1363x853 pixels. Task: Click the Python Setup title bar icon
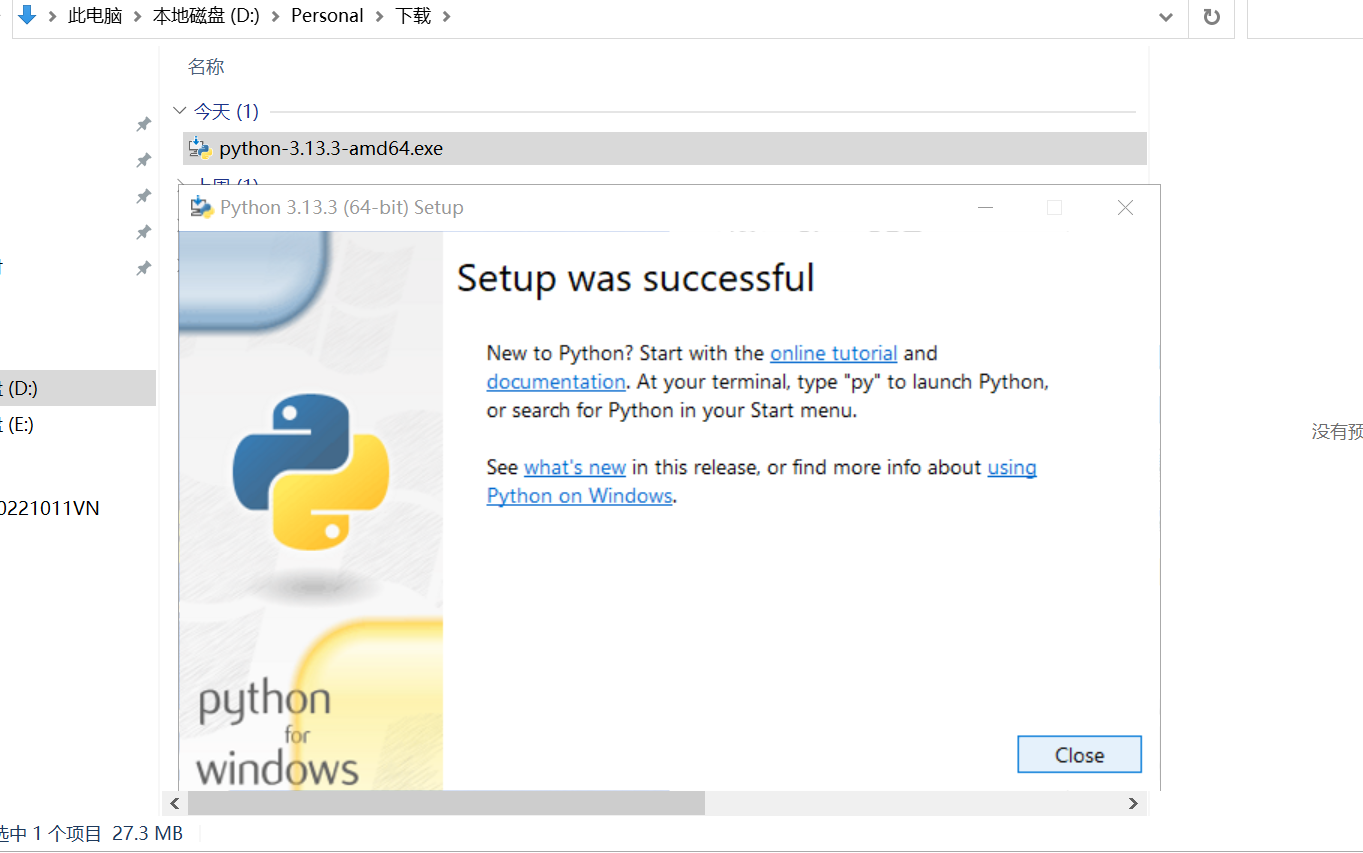pos(202,207)
